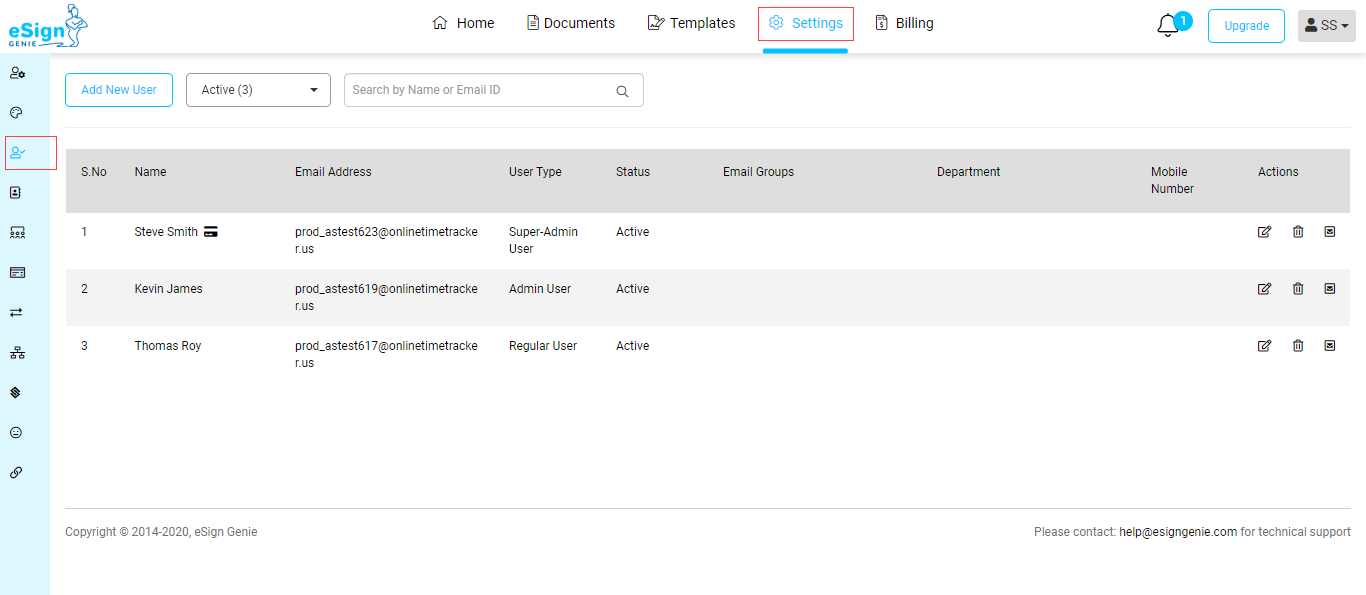This screenshot has width=1366, height=595.
Task: Switch to the Templates tab
Action: 691,23
